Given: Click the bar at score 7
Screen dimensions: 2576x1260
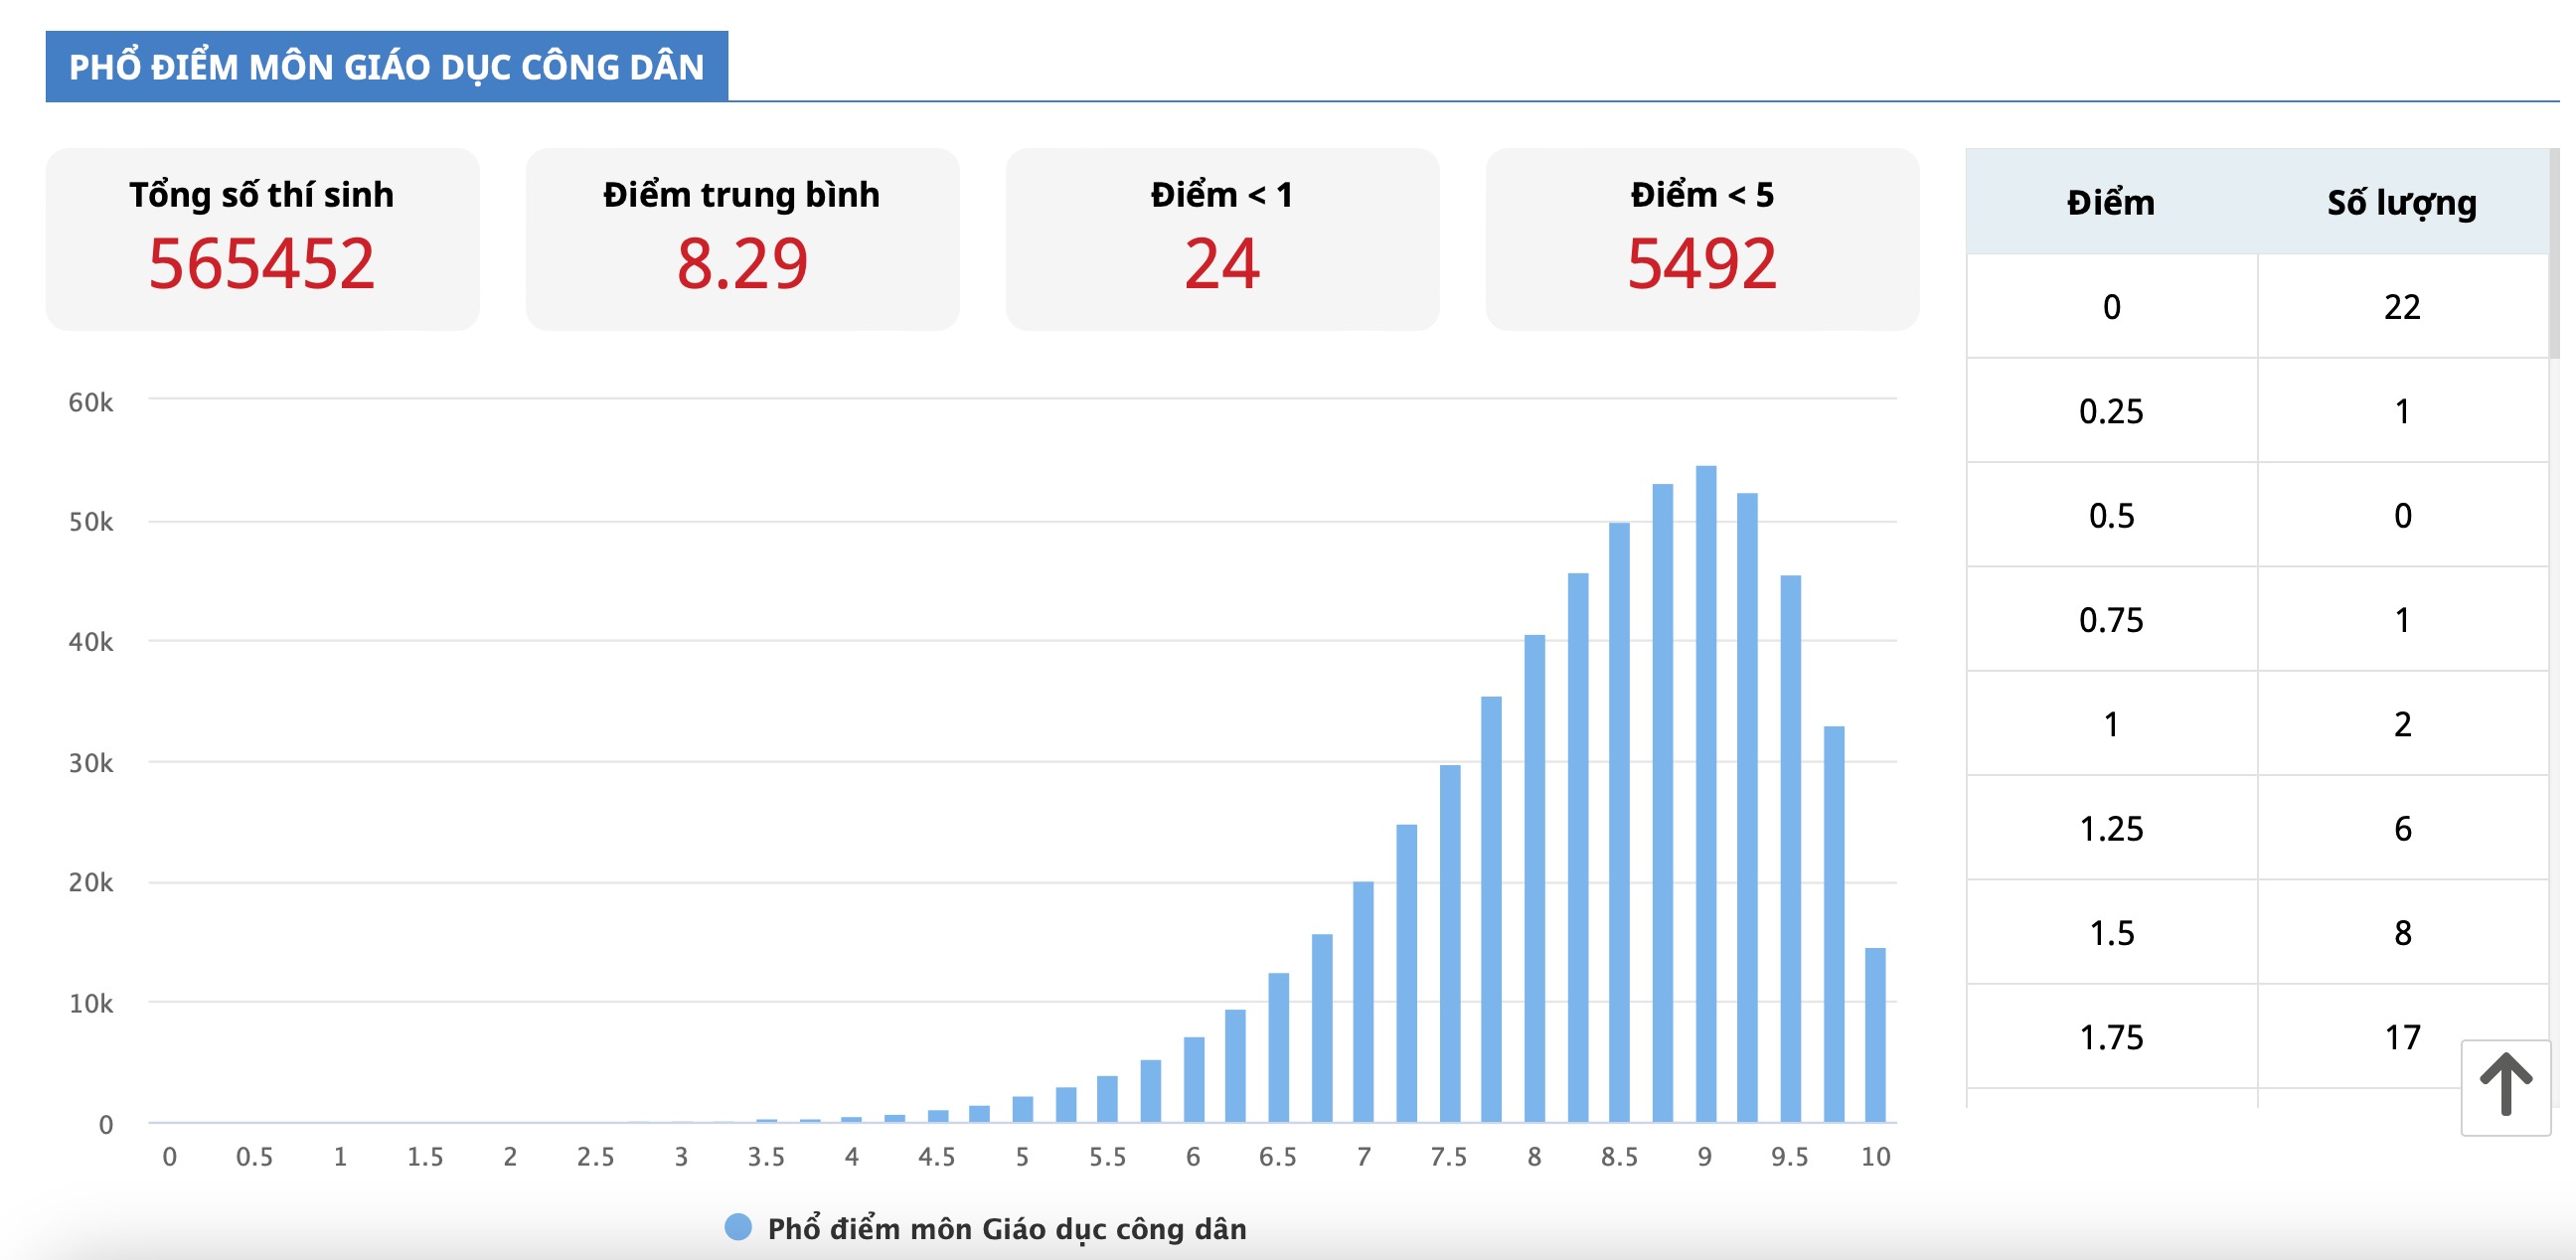Looking at the screenshot, I should click(x=1363, y=1000).
